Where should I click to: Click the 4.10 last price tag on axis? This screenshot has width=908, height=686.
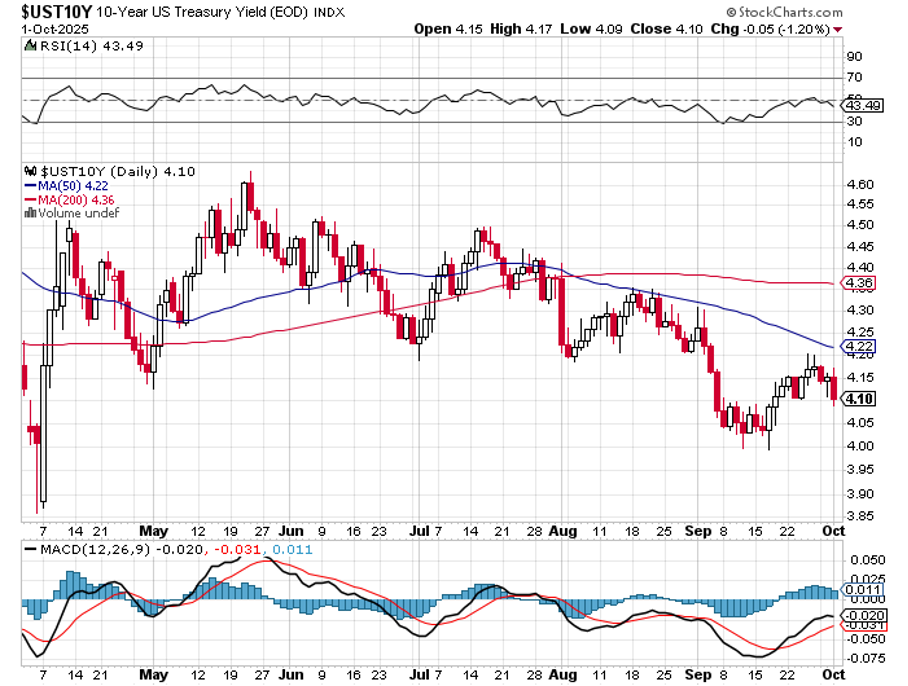[860, 399]
